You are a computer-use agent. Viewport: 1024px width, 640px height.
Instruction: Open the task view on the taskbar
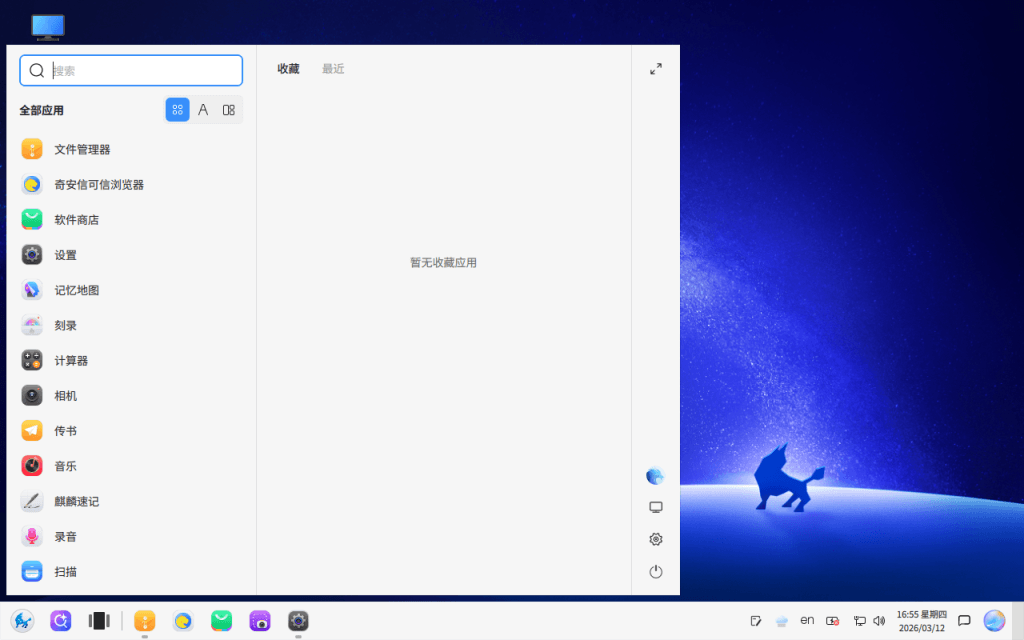click(x=99, y=621)
